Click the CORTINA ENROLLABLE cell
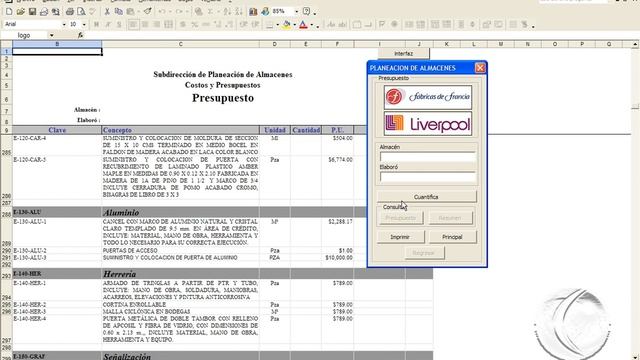 (x=180, y=304)
